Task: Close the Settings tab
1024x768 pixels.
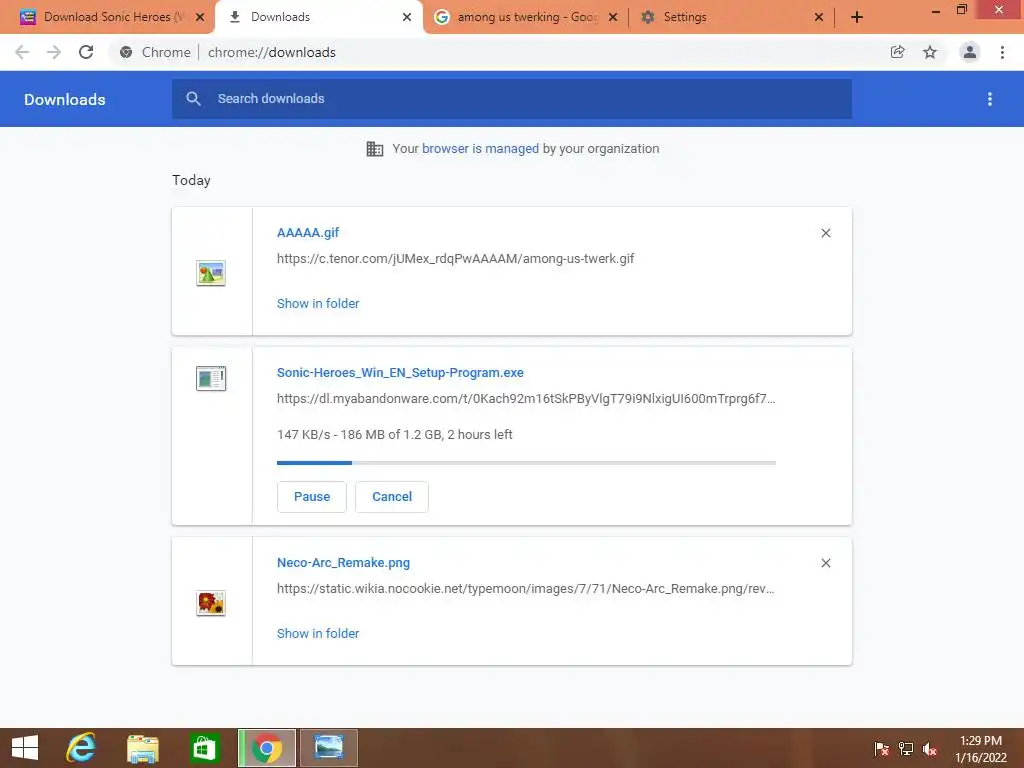Action: (819, 17)
